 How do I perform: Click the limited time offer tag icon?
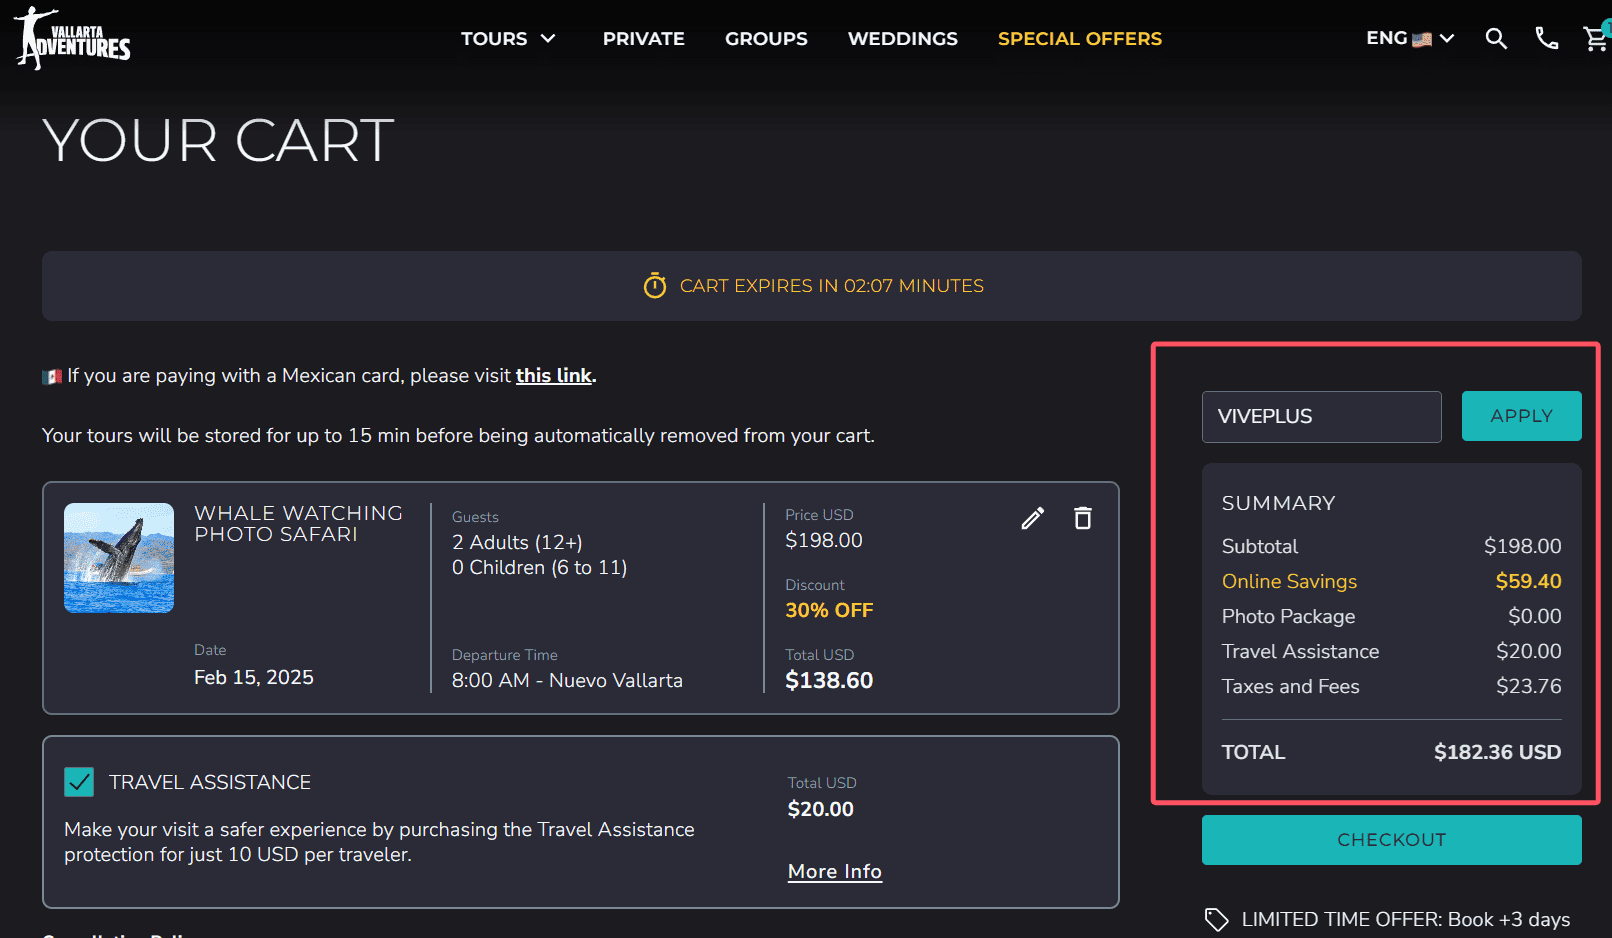point(1216,919)
